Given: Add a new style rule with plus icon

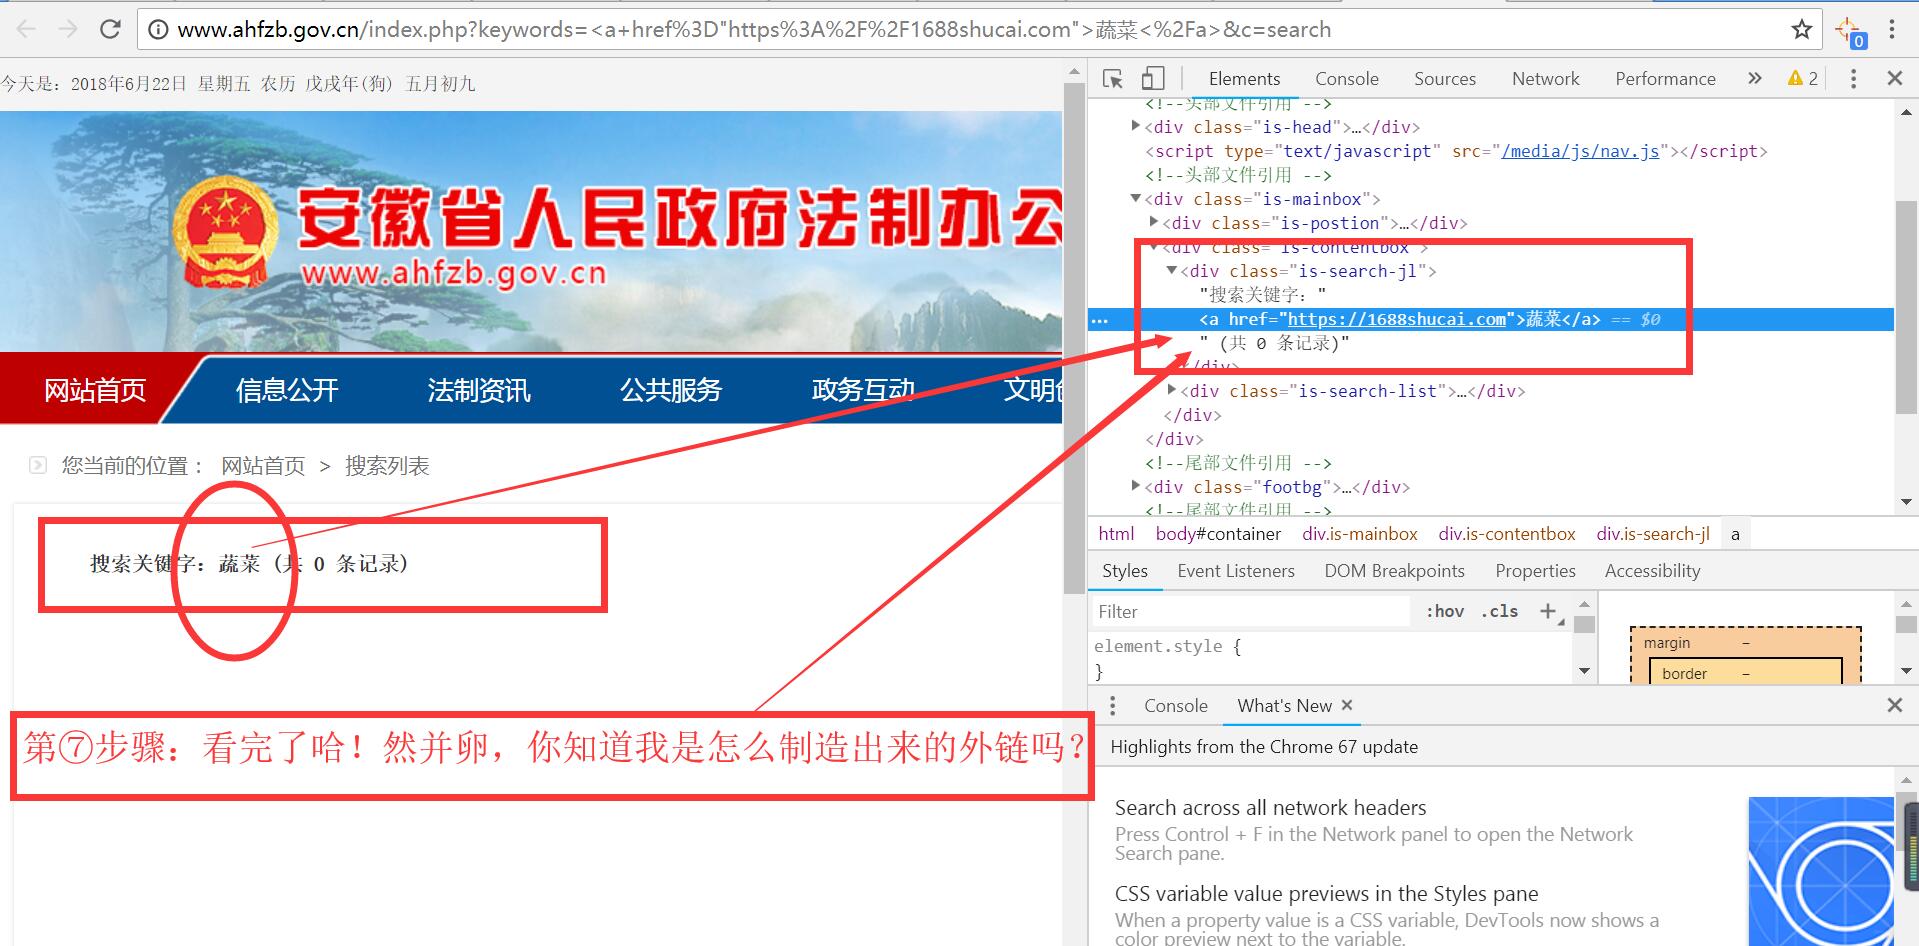Looking at the screenshot, I should (1548, 611).
